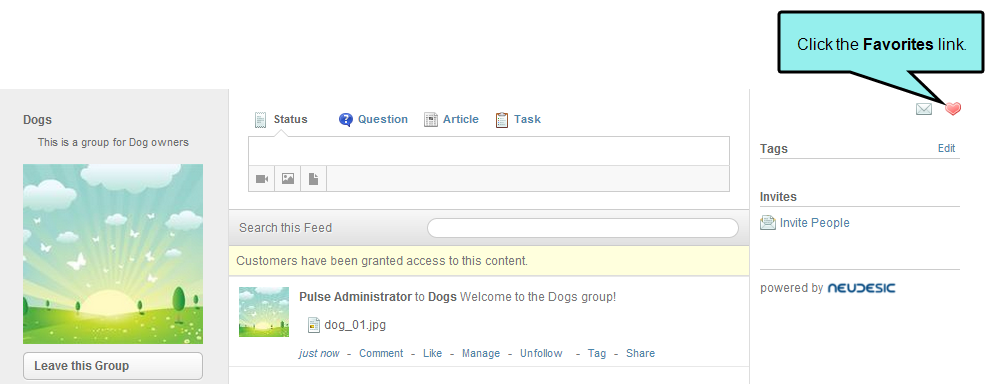The height and width of the screenshot is (384, 996).
Task: Attach a video with the camera icon
Action: pyautogui.click(x=262, y=179)
